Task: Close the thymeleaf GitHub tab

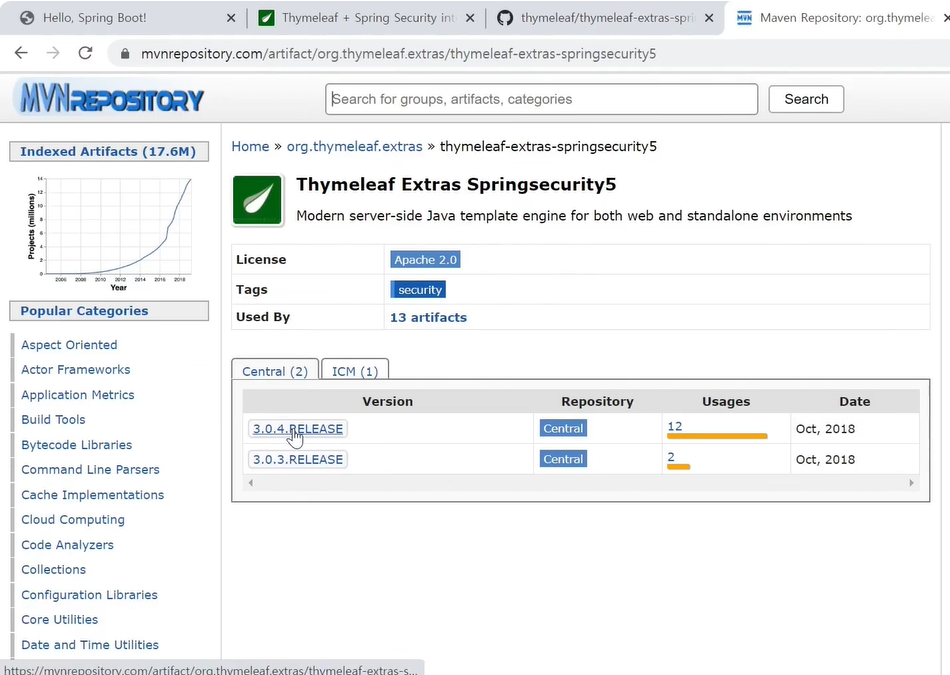Action: coord(709,18)
